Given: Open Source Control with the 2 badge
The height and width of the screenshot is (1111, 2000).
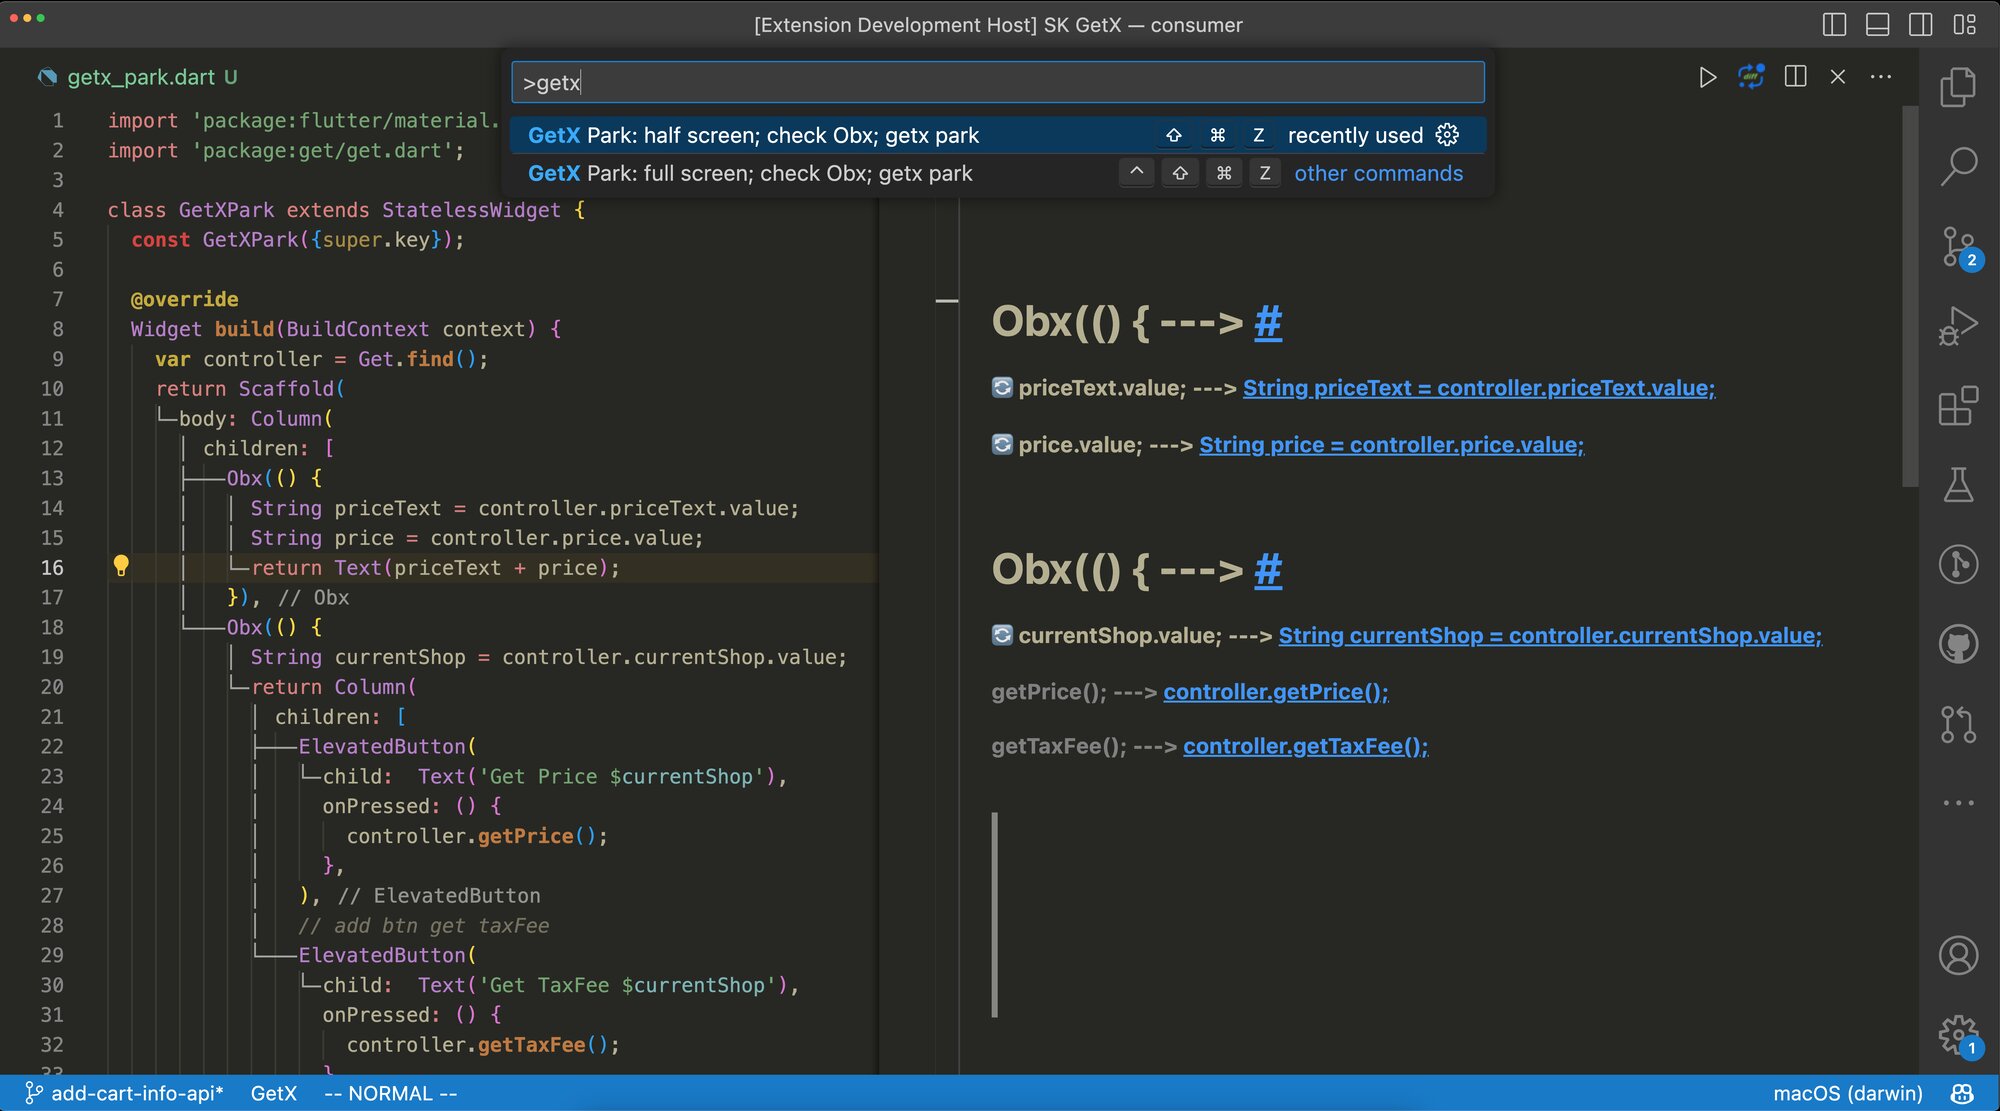Looking at the screenshot, I should click(1958, 246).
